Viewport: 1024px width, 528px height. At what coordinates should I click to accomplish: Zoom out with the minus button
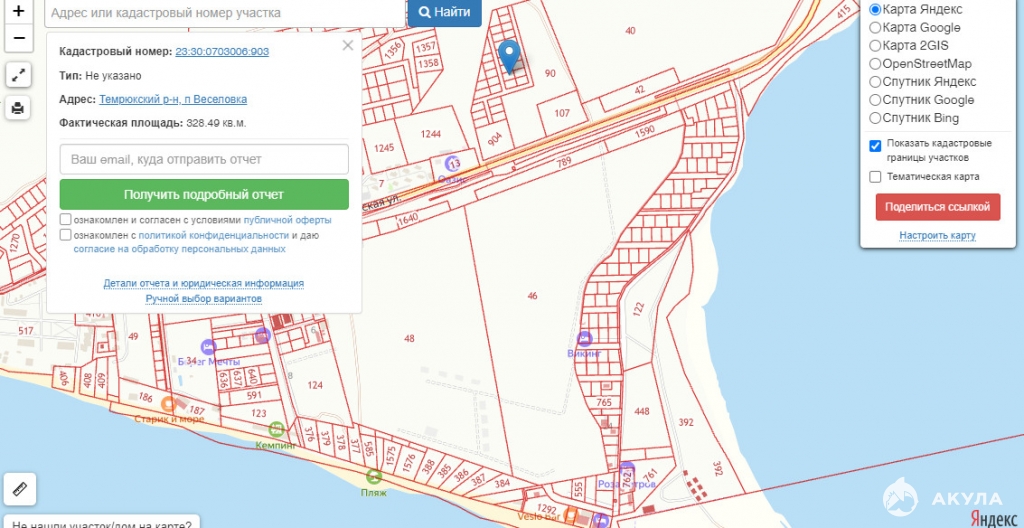click(x=19, y=38)
